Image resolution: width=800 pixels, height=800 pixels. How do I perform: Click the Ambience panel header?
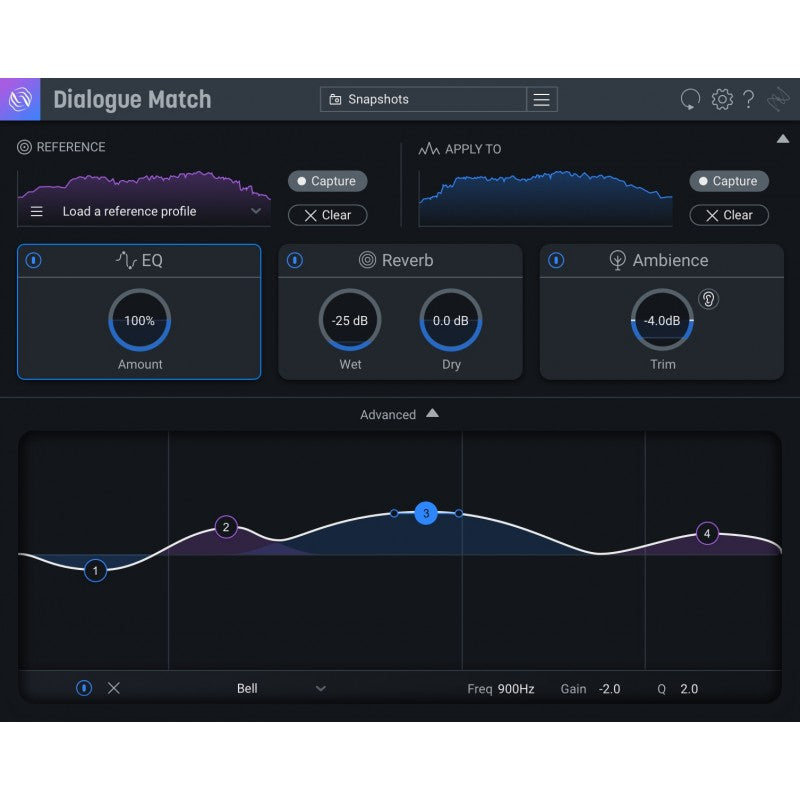tap(662, 260)
